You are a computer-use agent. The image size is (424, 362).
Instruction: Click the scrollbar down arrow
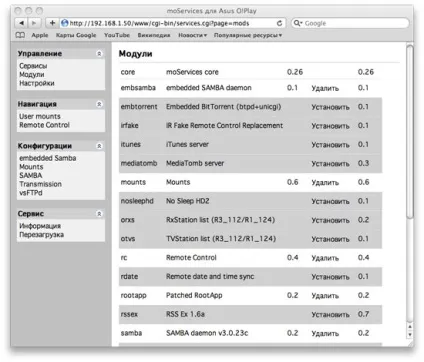[x=410, y=334]
